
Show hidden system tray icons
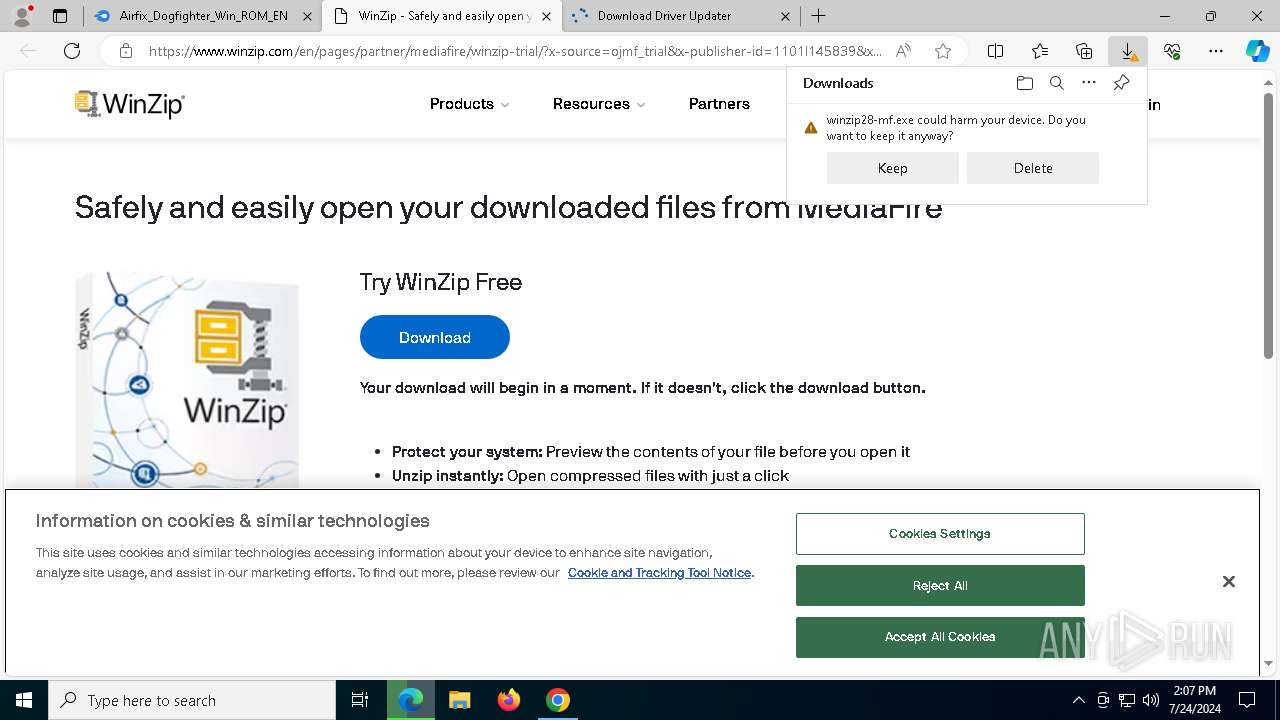(1078, 700)
